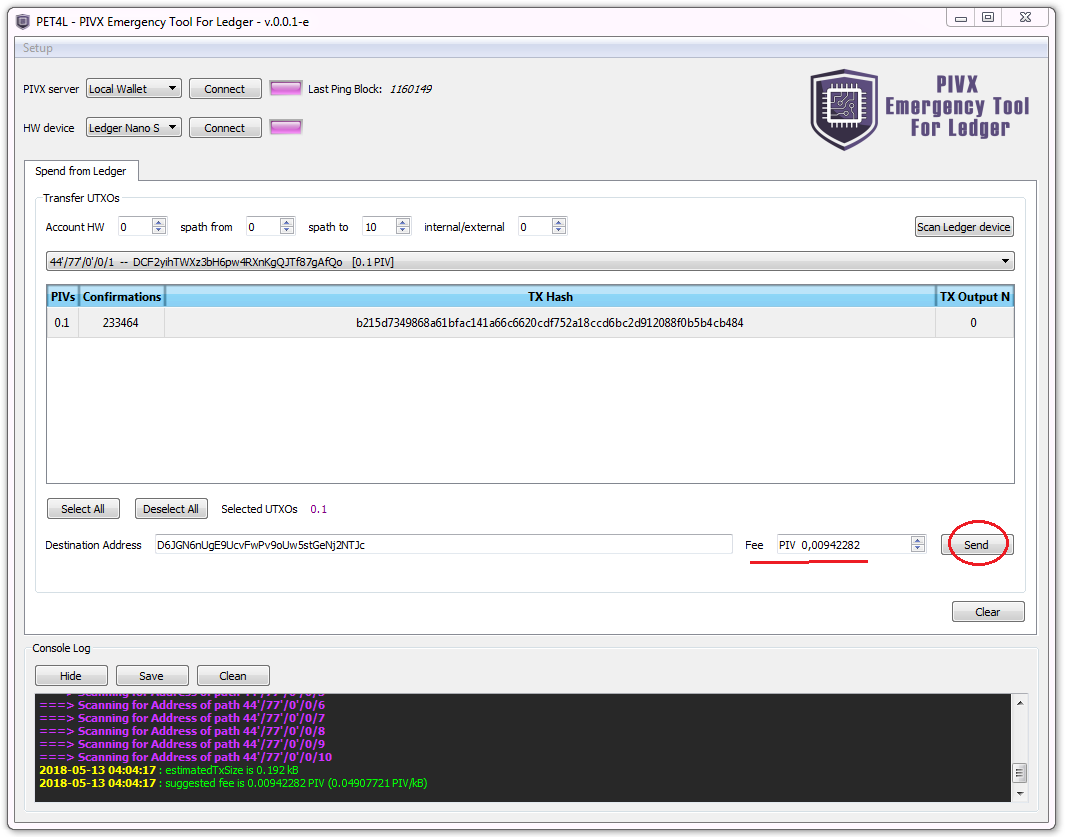This screenshot has height=837, width=1065.
Task: Select the UTXO row with hash b215d734...
Action: click(530, 323)
